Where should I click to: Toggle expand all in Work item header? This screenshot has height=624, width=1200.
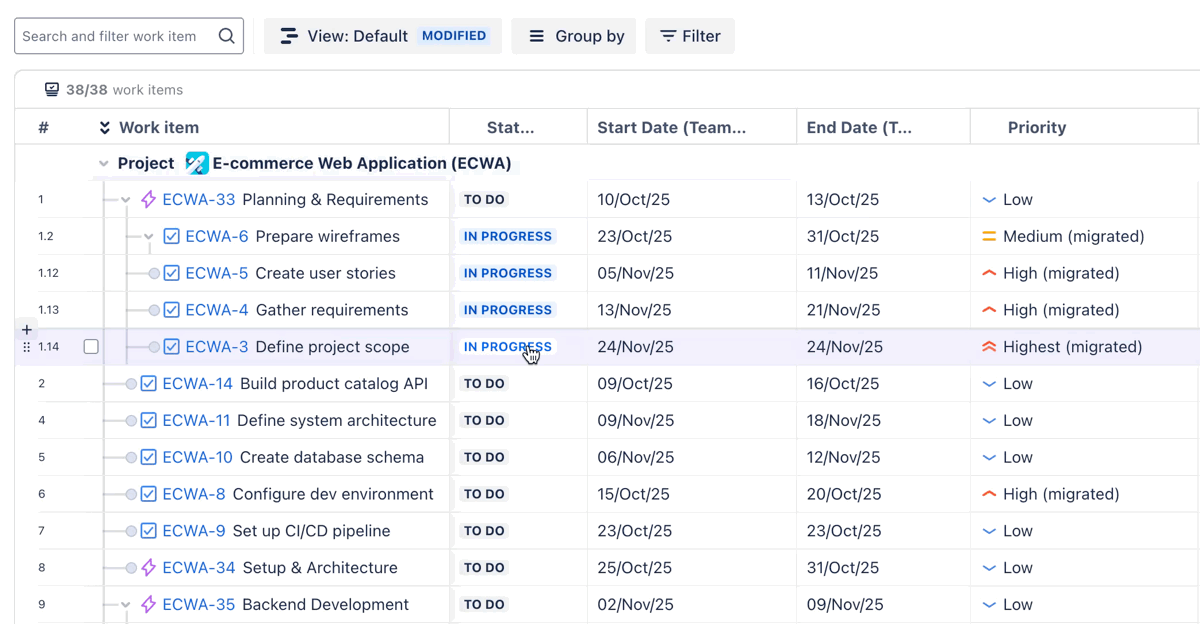(x=104, y=128)
